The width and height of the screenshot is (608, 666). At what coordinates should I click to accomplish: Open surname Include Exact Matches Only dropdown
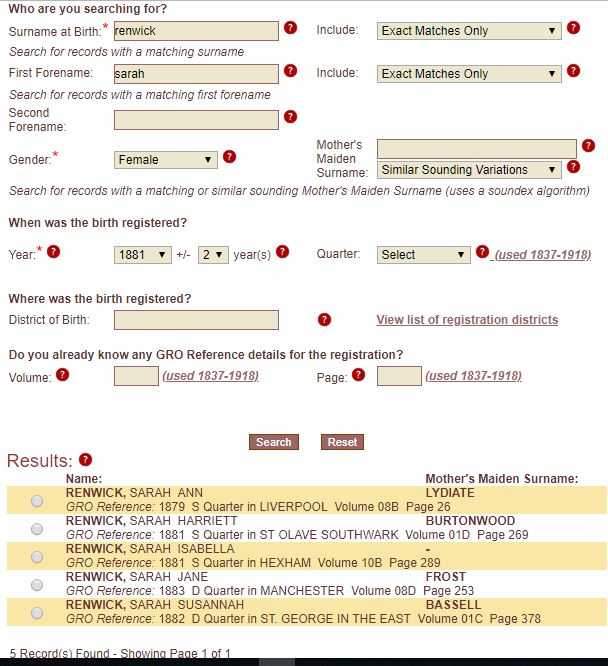469,31
